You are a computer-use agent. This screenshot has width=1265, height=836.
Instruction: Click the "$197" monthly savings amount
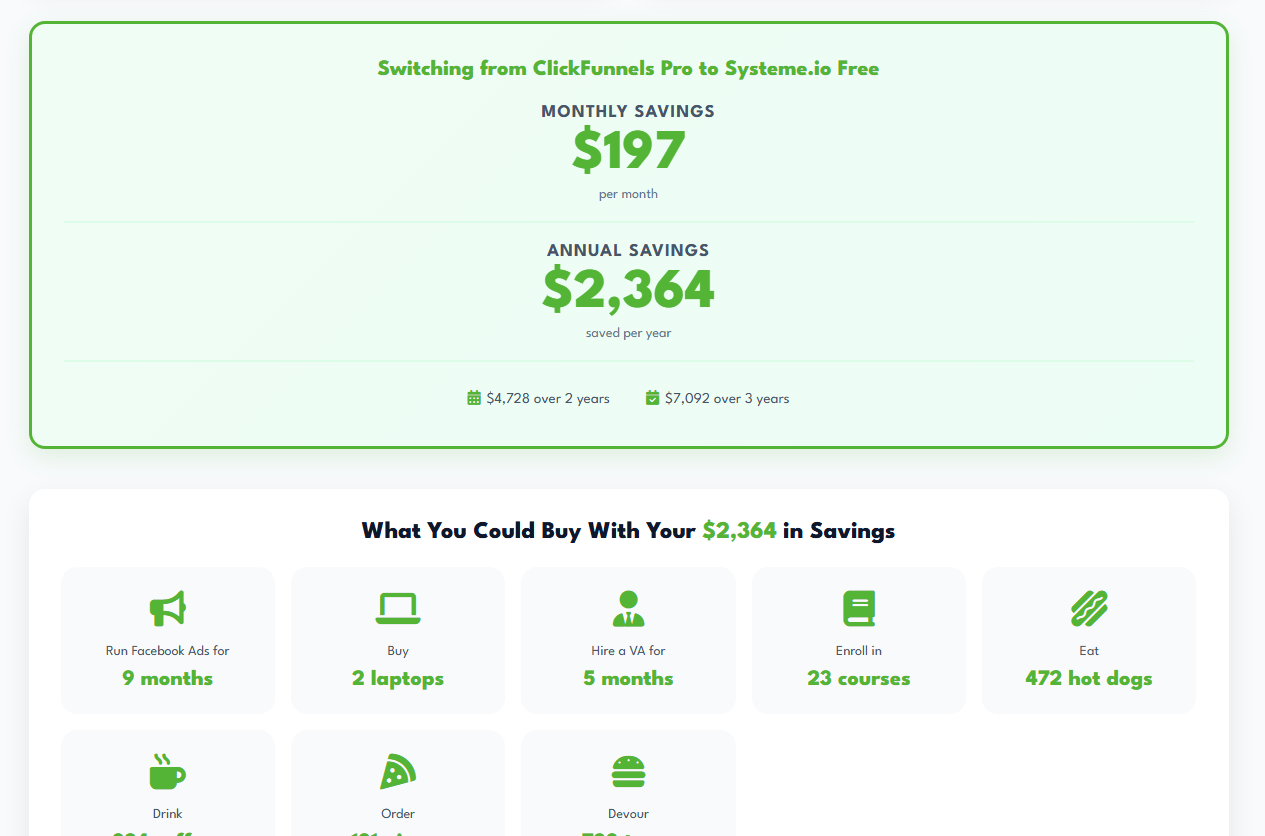pos(628,151)
